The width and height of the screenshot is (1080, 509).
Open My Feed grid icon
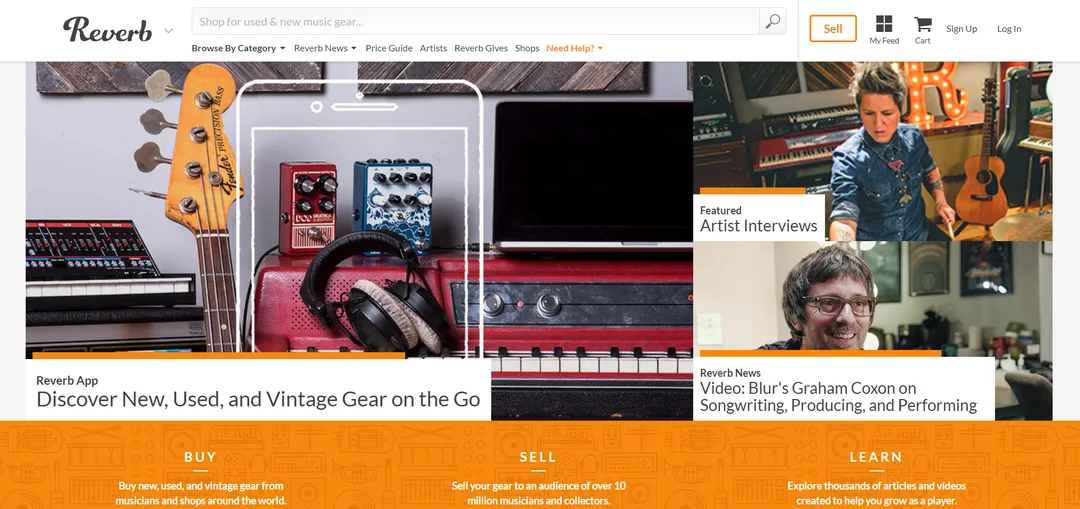point(884,24)
